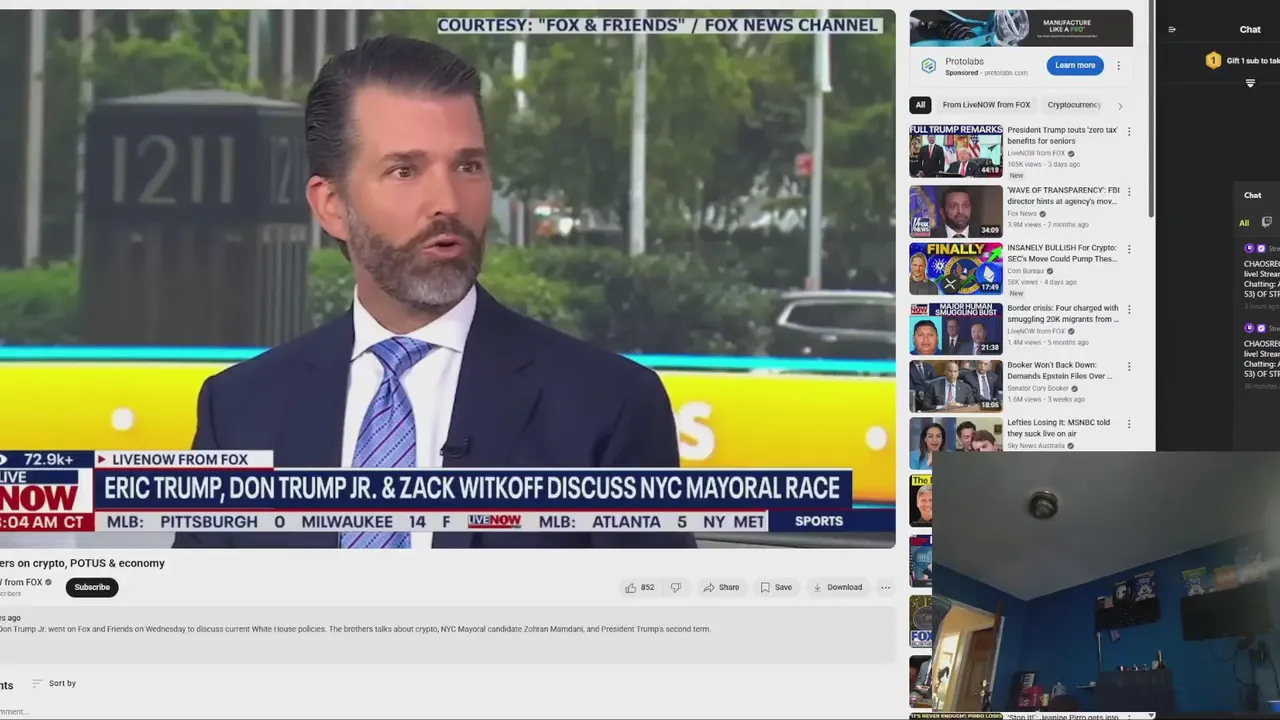Like the video with 852 likes
Image resolution: width=1280 pixels, height=720 pixels.
click(639, 587)
